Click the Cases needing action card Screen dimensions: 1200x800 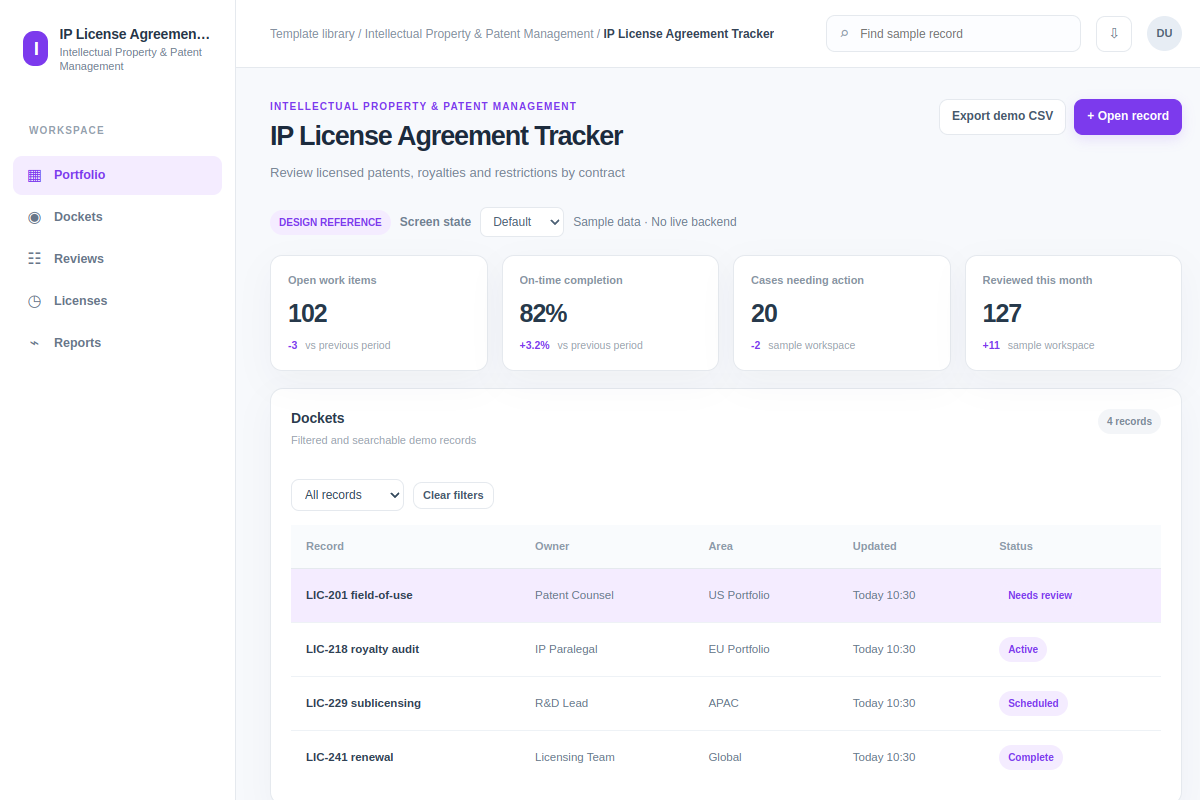(x=842, y=313)
